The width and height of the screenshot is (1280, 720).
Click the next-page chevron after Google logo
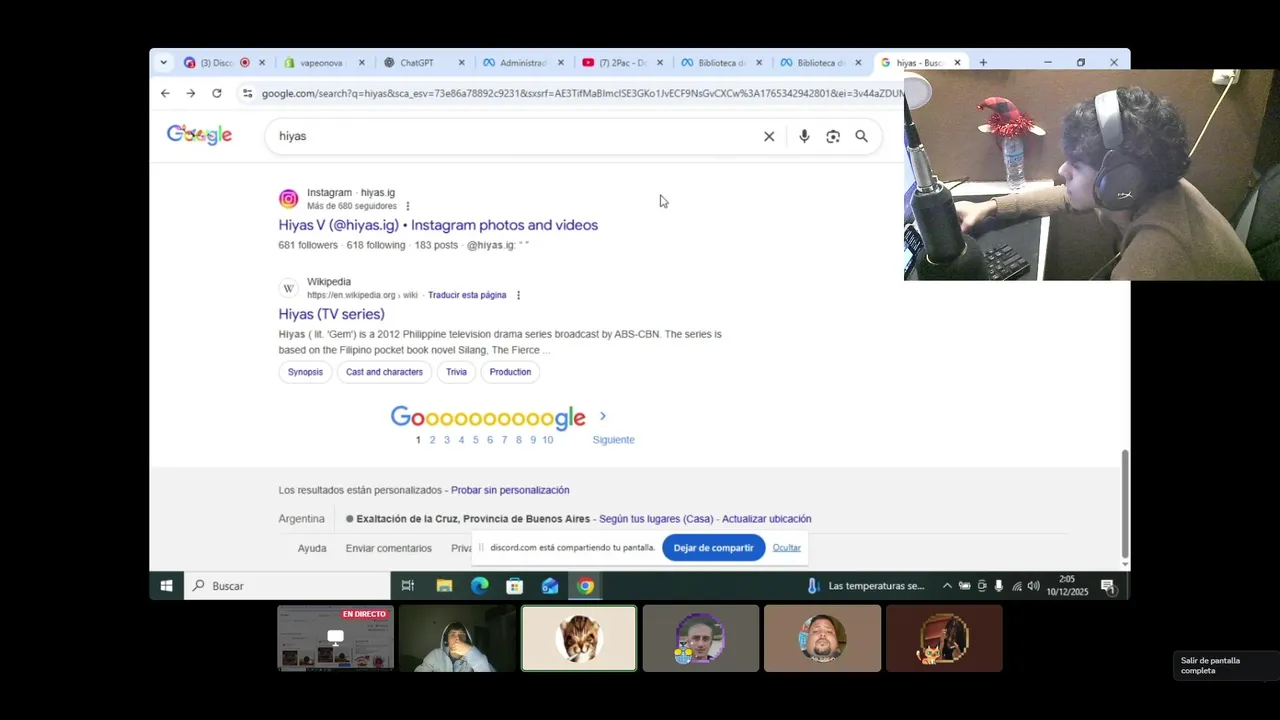[602, 416]
